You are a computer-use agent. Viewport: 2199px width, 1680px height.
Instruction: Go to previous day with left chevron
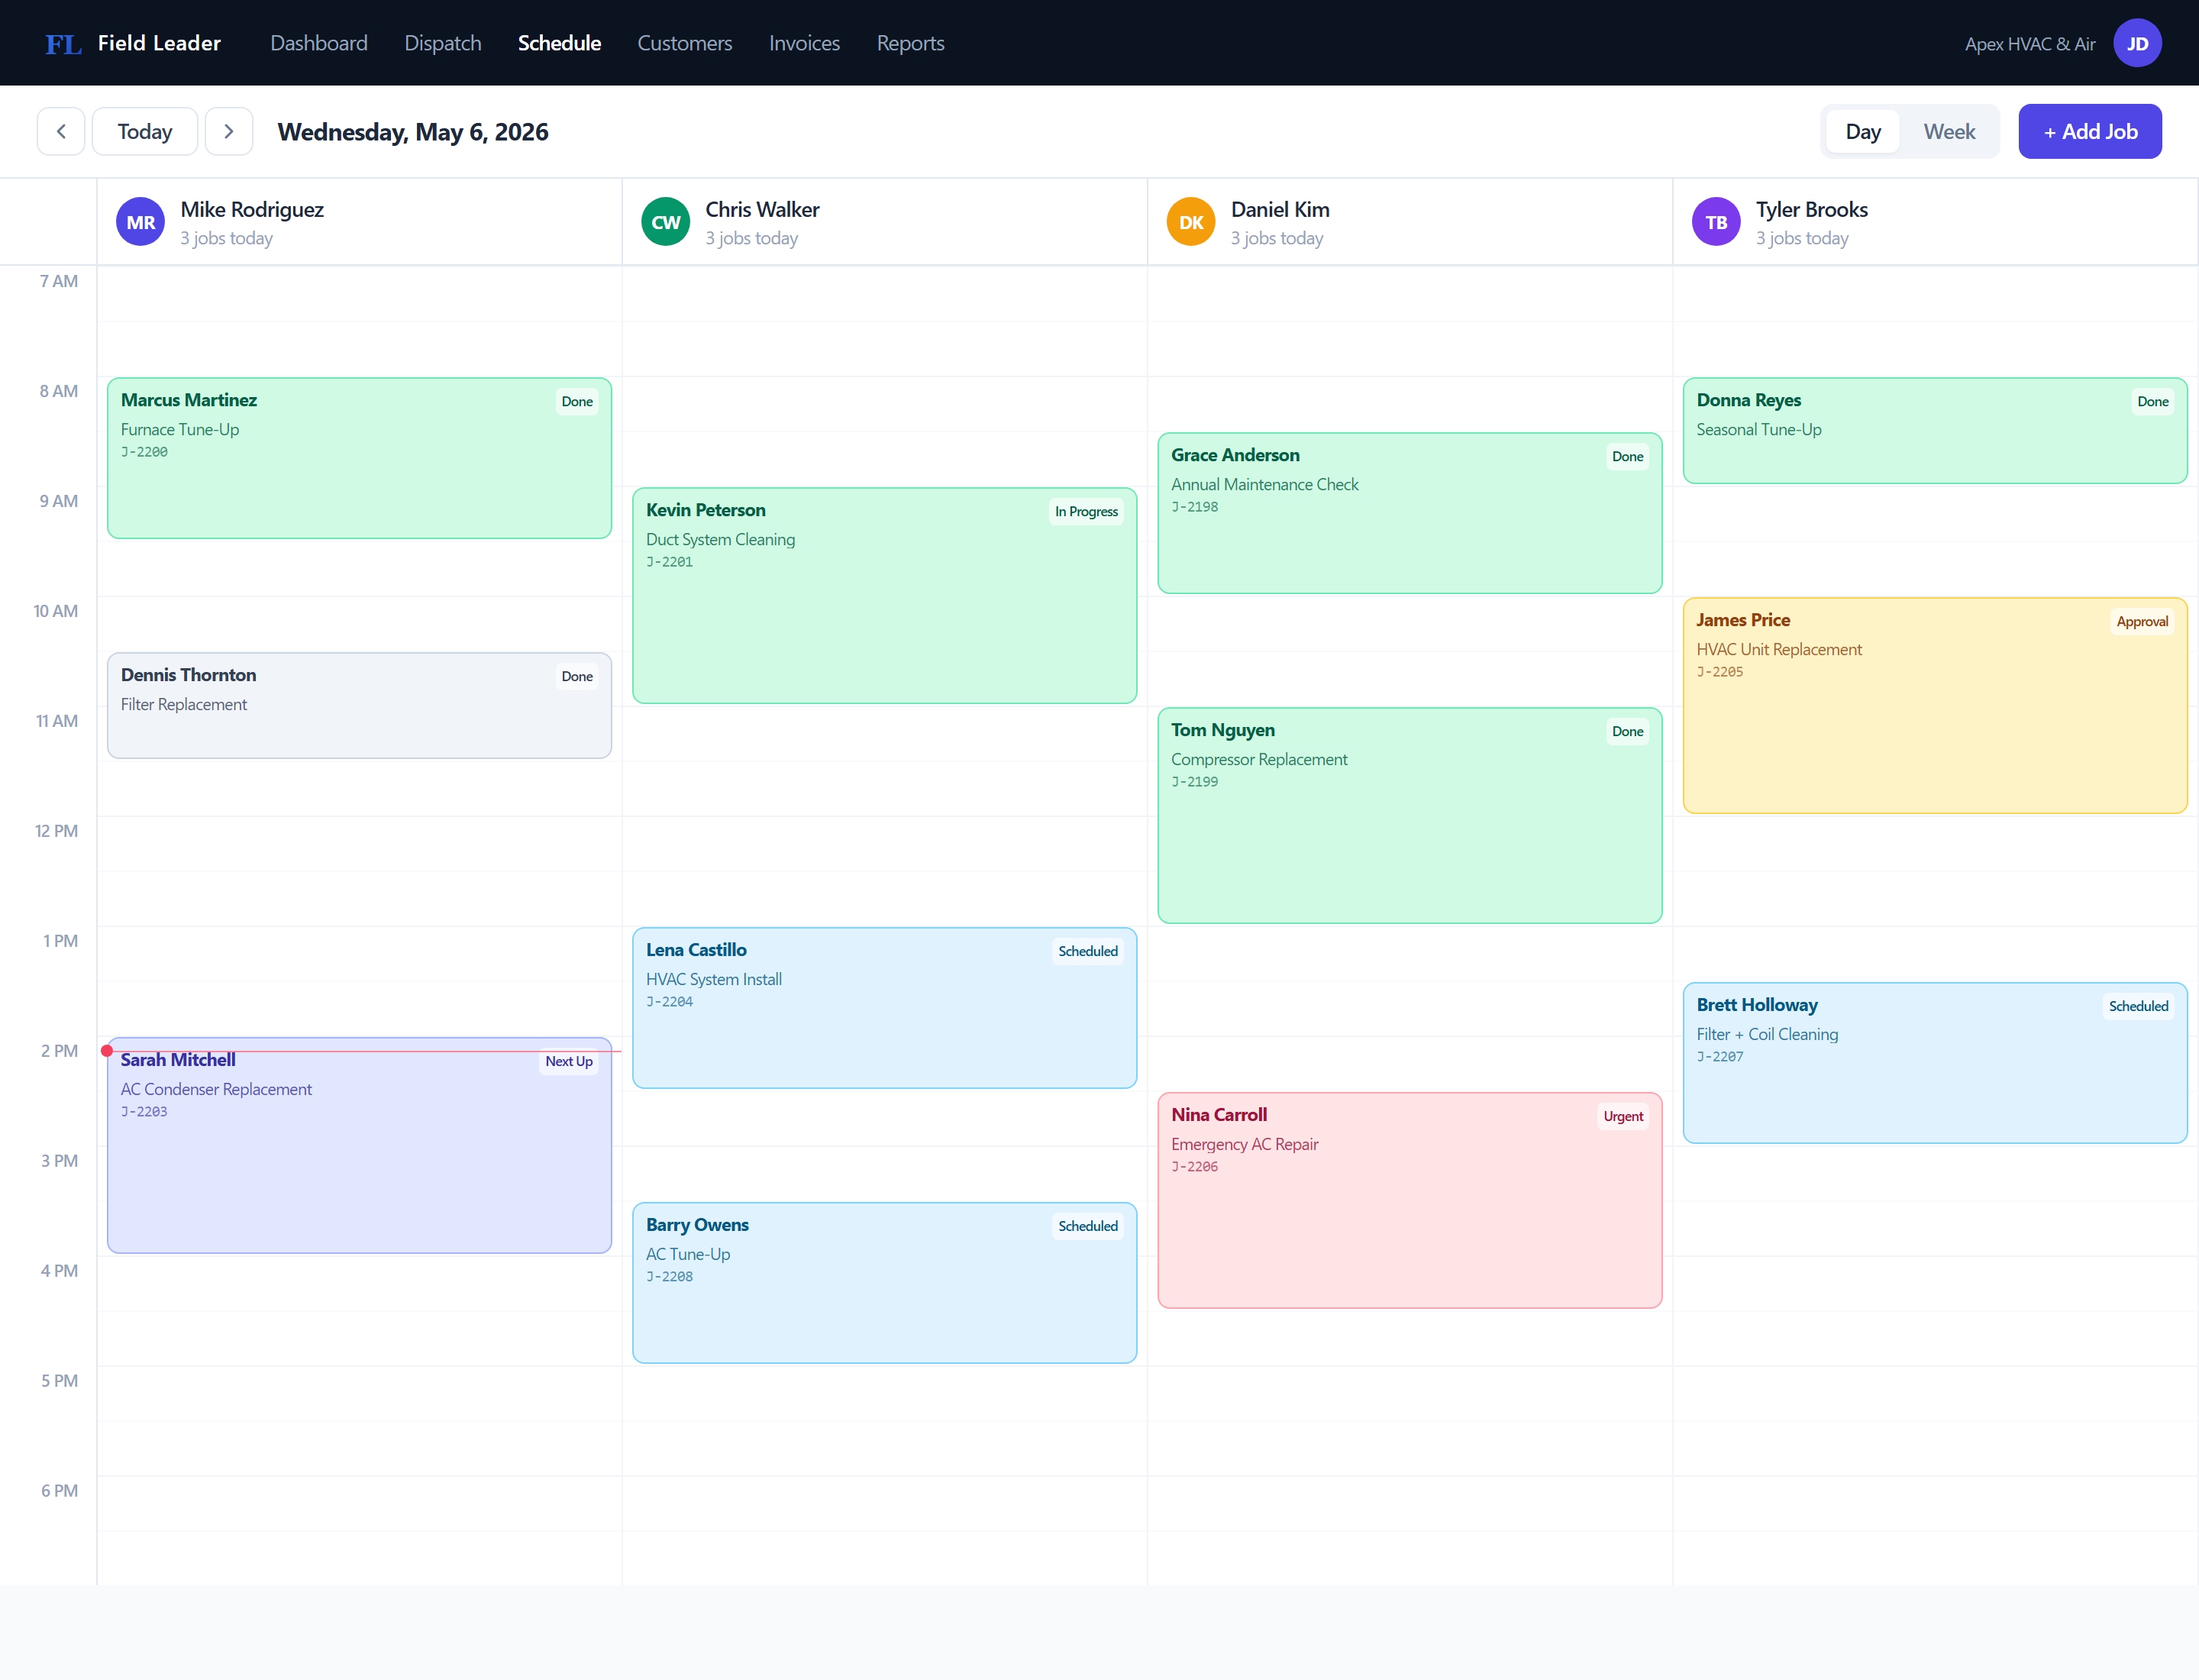61,131
